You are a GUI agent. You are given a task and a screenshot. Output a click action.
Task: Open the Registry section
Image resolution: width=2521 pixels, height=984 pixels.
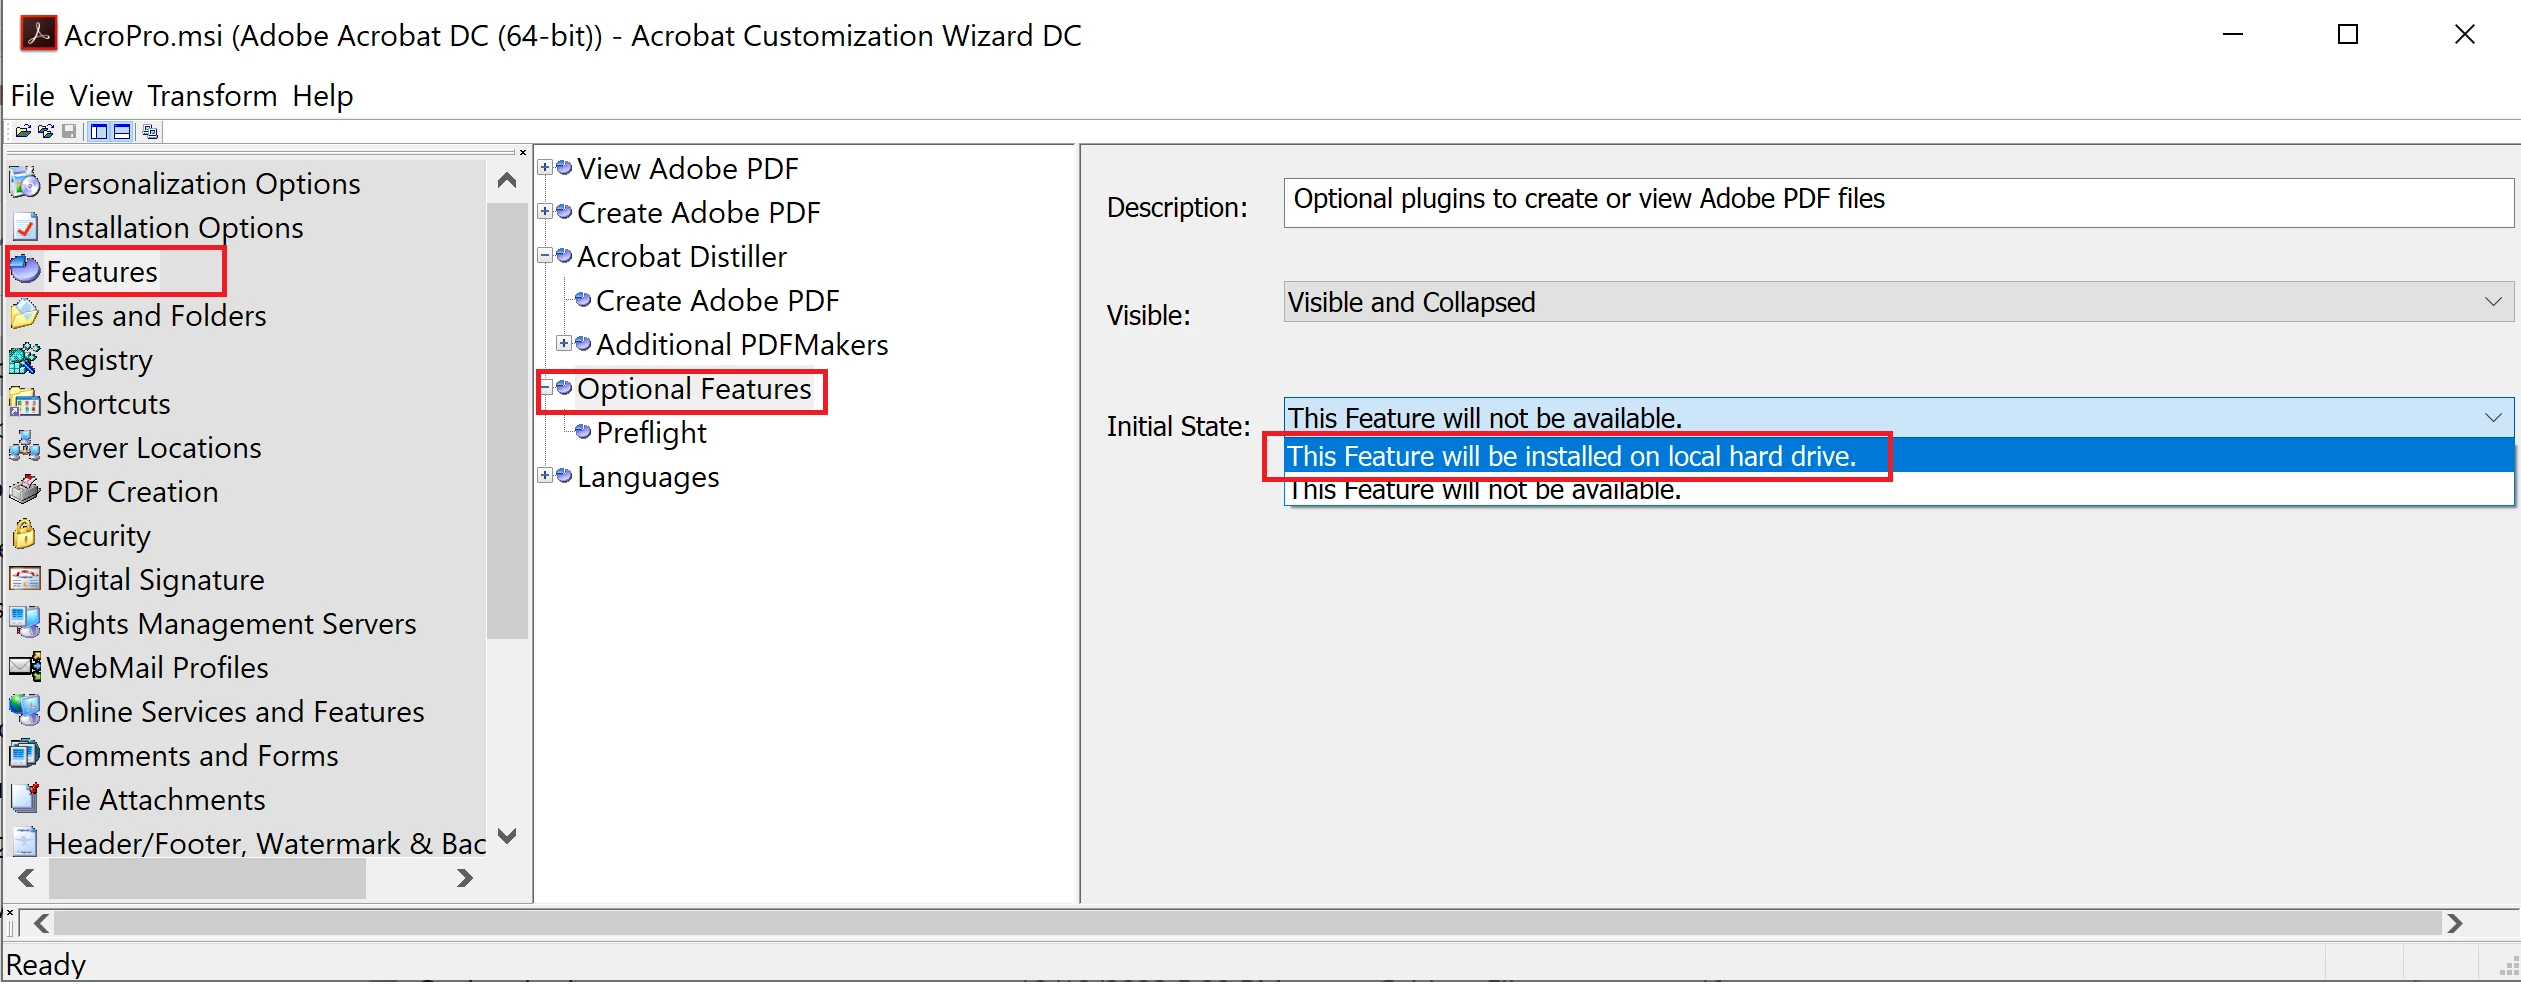coord(99,359)
